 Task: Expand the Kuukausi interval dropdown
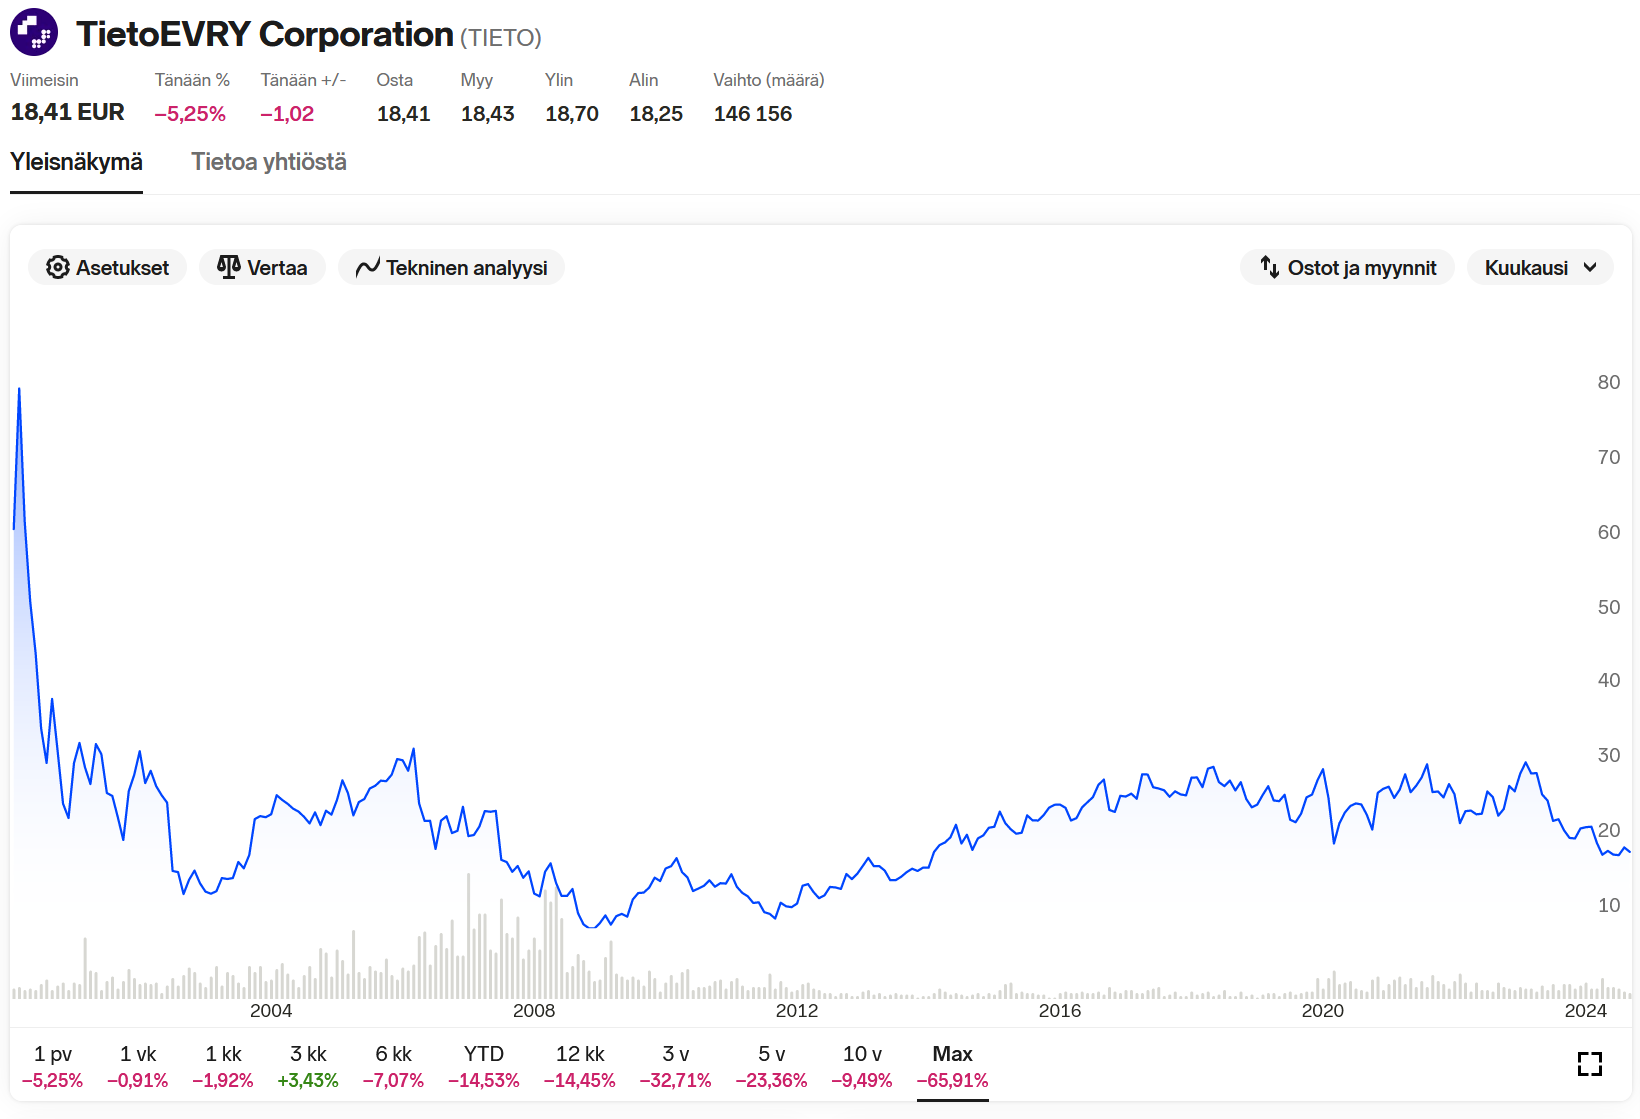(x=1540, y=267)
